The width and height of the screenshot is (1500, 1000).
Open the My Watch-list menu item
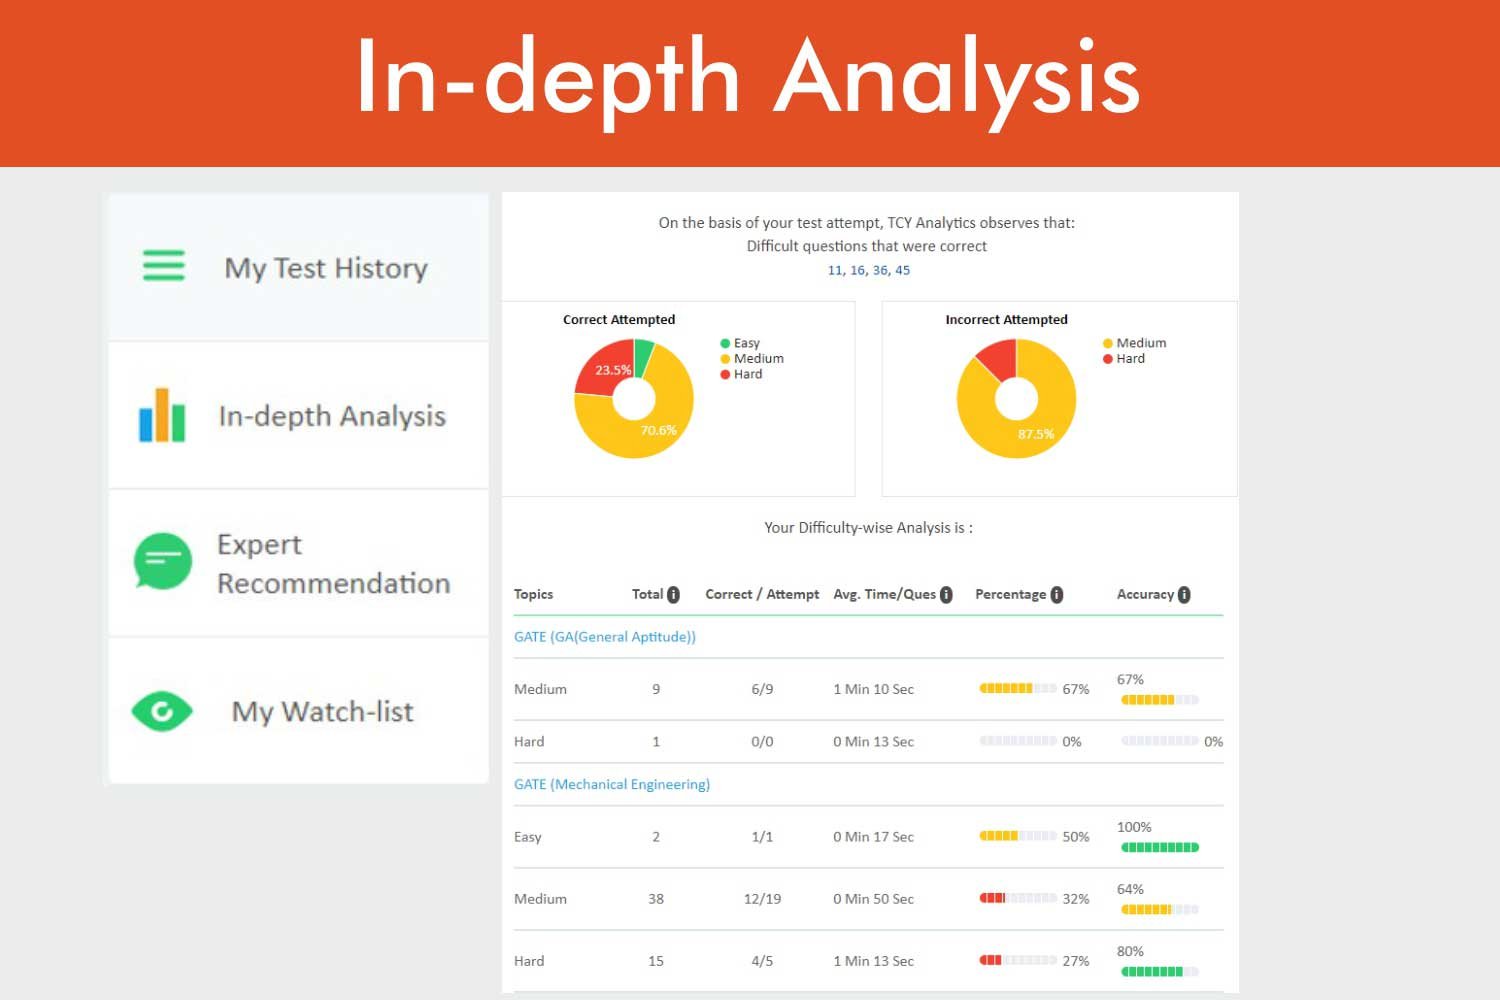(322, 712)
